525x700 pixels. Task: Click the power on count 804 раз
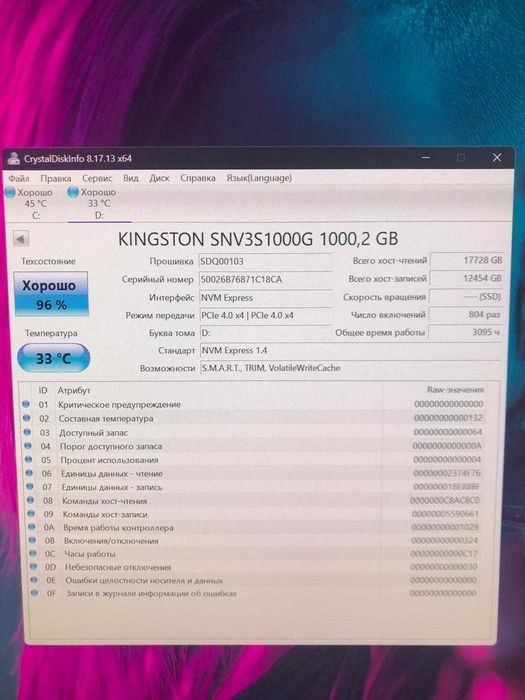(x=466, y=314)
